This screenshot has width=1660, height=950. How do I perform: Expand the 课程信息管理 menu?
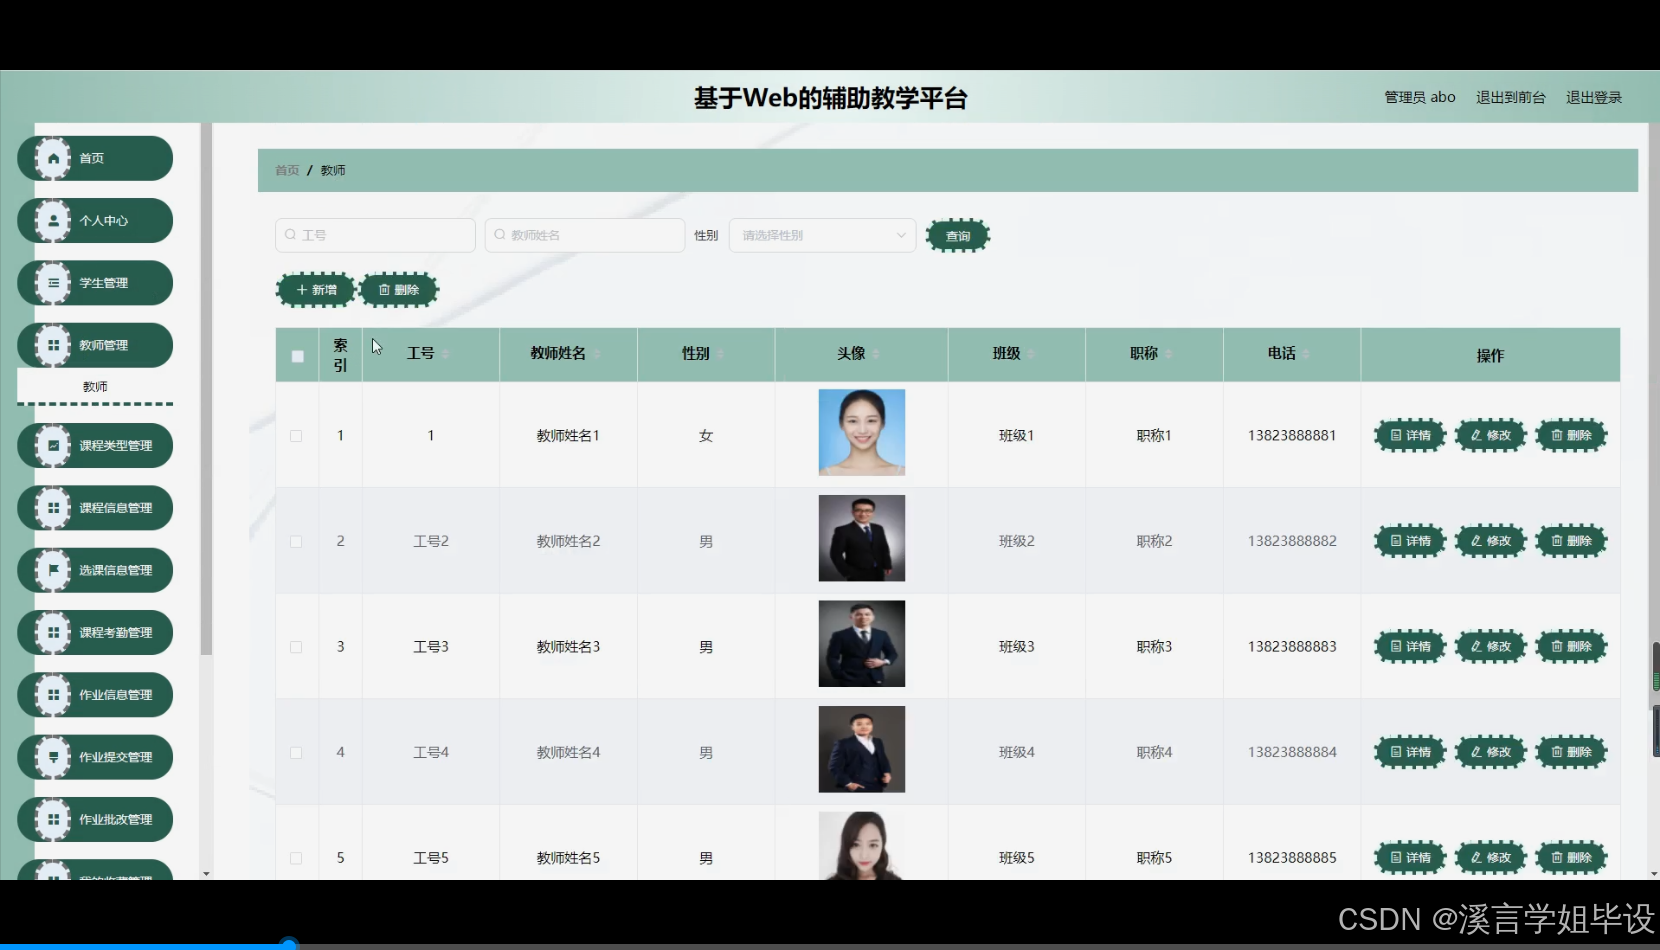[95, 508]
